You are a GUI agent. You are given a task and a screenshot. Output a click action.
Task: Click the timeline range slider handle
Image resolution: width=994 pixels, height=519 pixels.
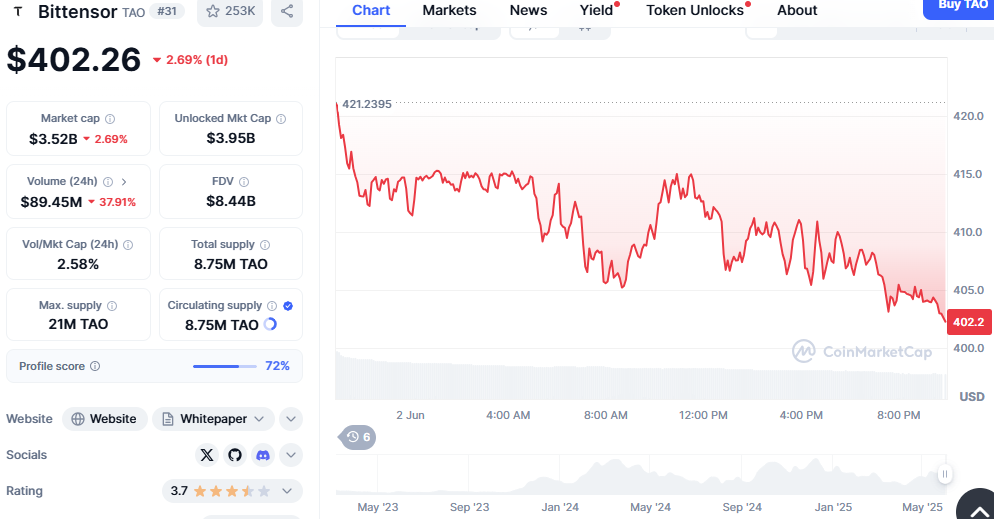pyautogui.click(x=944, y=474)
